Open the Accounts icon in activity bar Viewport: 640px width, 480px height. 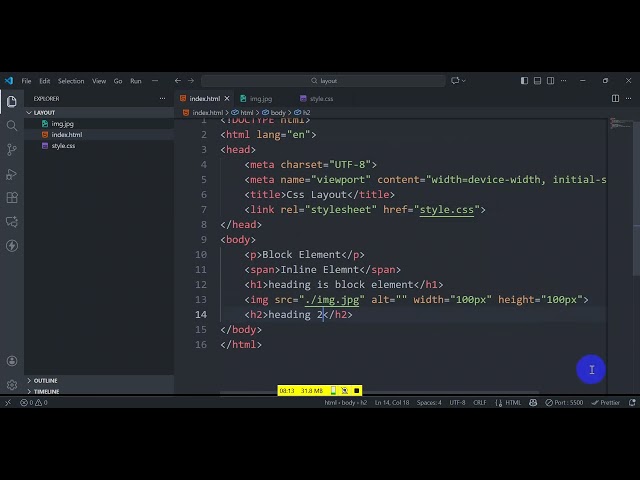click(12, 361)
